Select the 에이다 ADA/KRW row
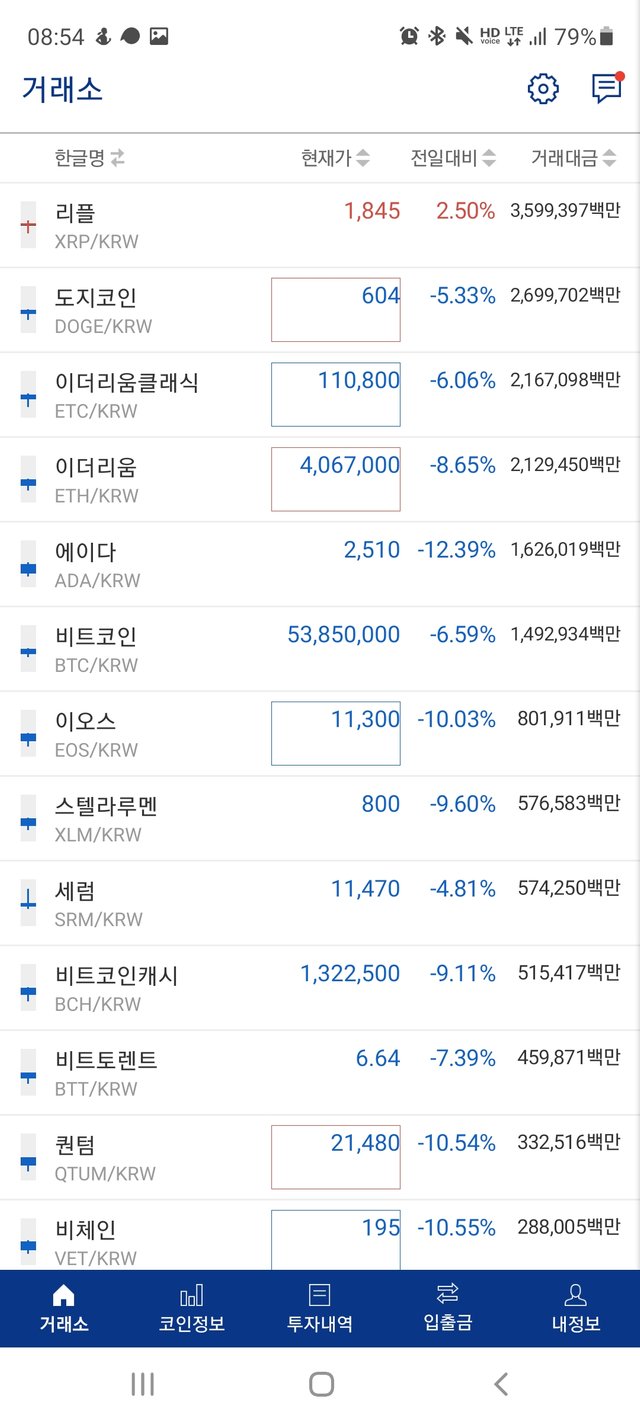Viewport: 640px width, 1422px height. coord(320,564)
